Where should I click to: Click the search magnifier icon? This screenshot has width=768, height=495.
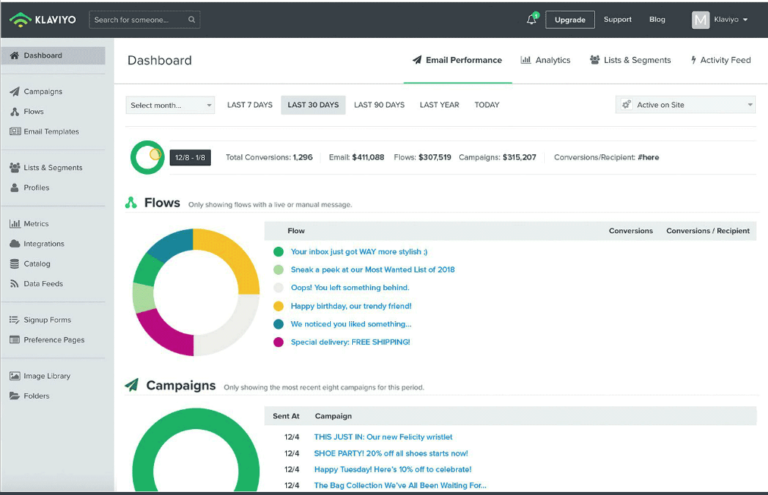pyautogui.click(x=192, y=20)
